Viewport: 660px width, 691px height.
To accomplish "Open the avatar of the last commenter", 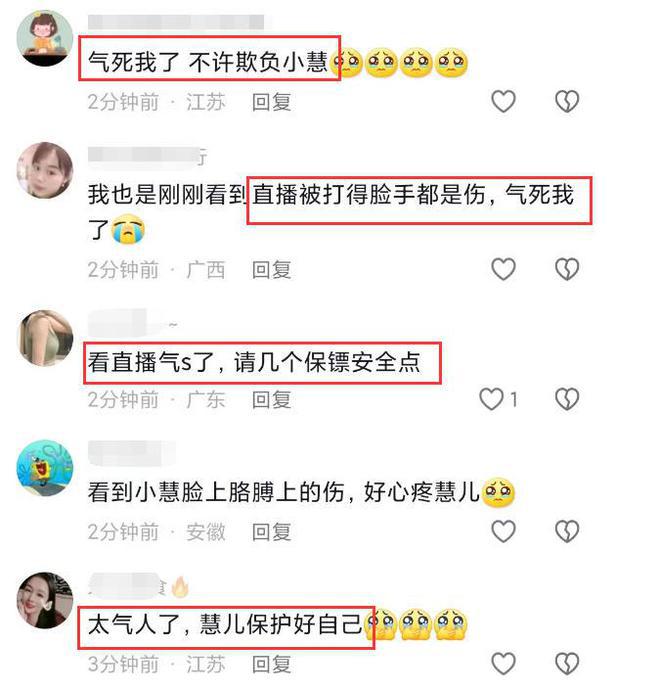I will point(44,600).
